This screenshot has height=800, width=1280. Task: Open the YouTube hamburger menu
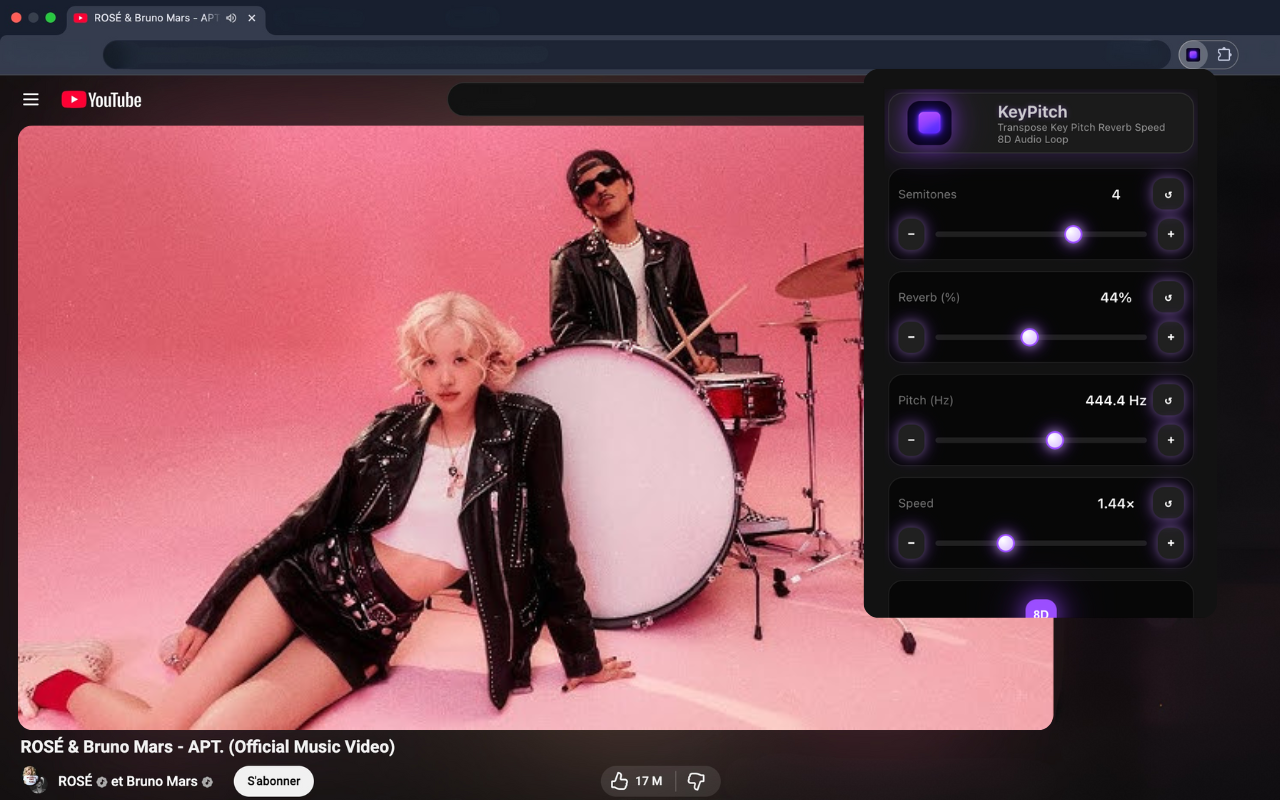[31, 99]
